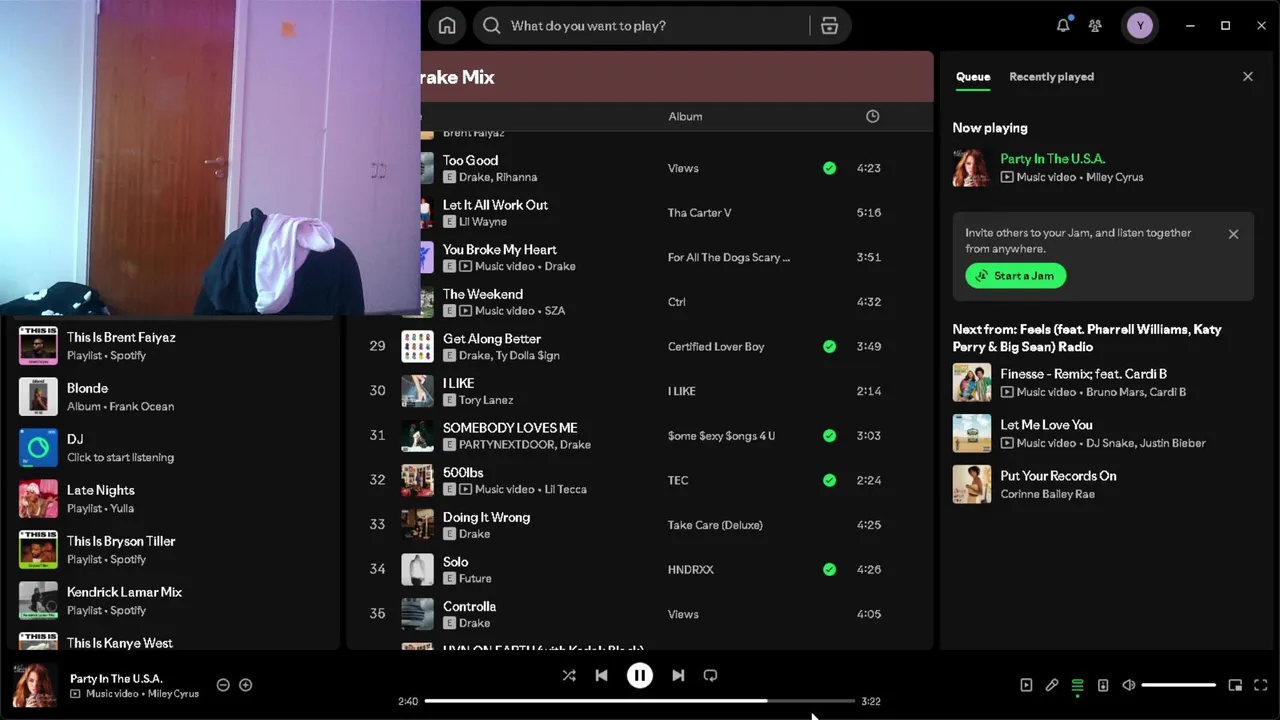The height and width of the screenshot is (720, 1280).
Task: Toggle the Queue icon in player bar
Action: coord(1077,685)
